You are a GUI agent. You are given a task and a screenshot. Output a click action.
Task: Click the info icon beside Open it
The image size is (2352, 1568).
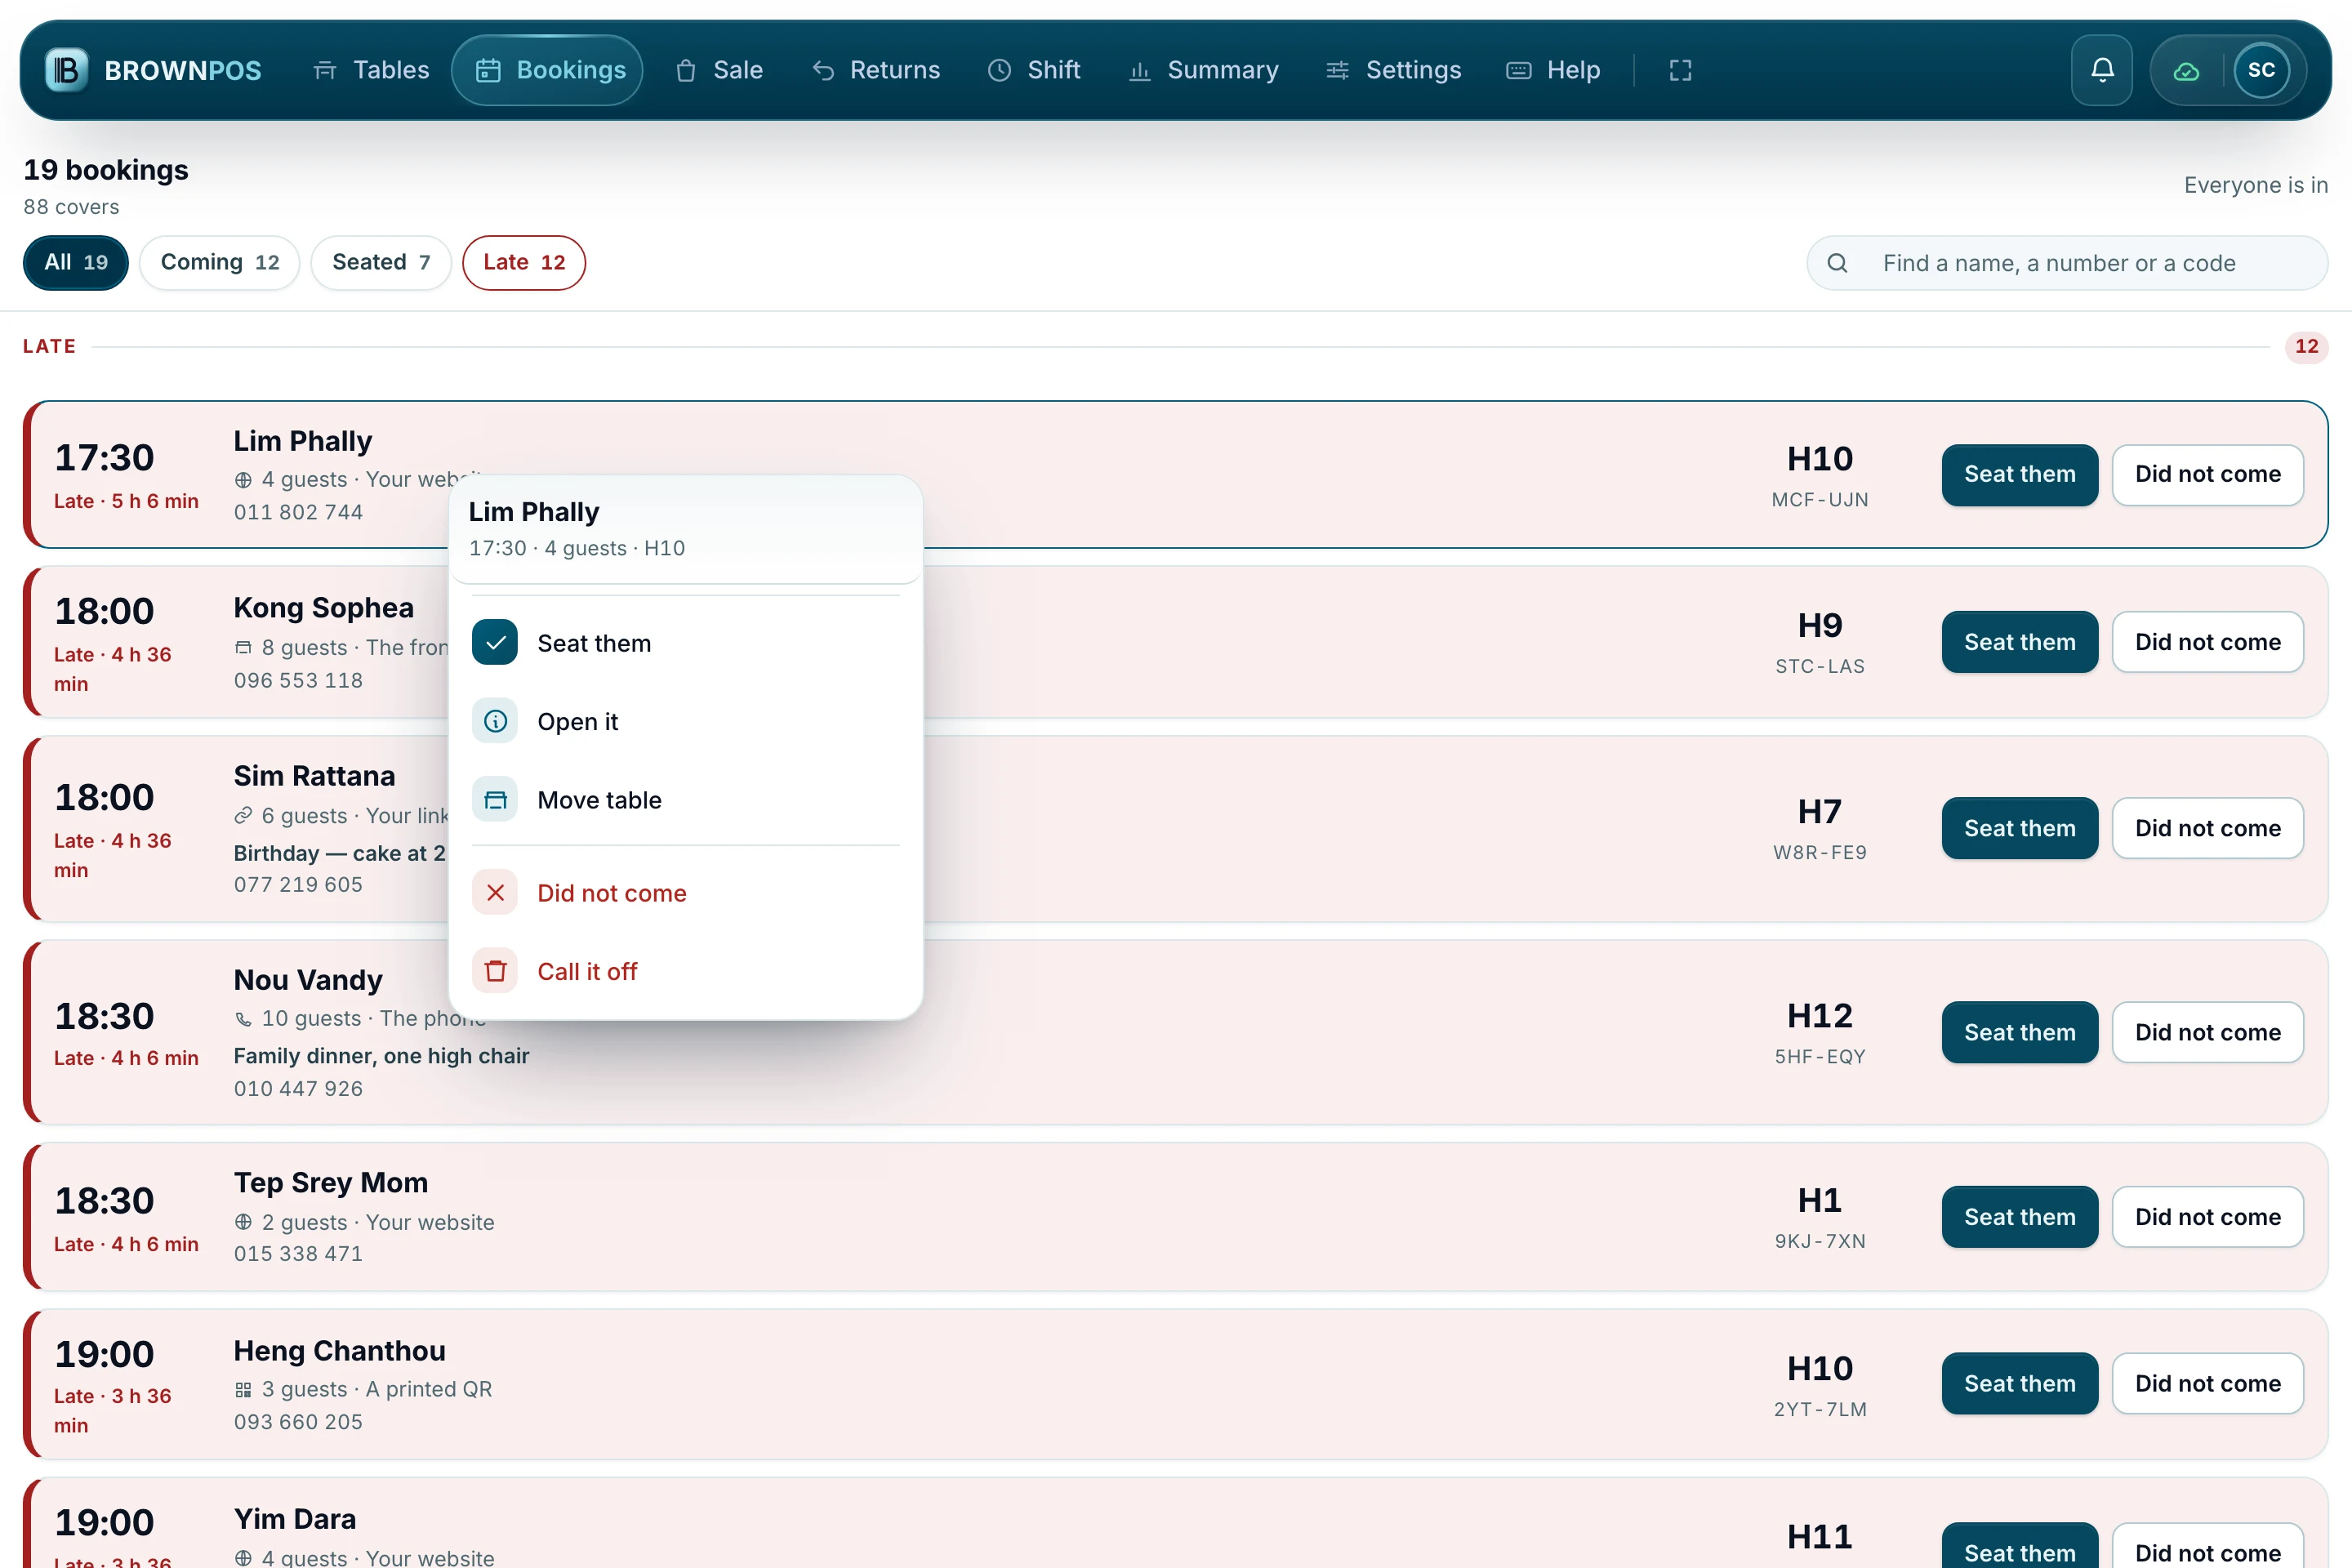[495, 721]
